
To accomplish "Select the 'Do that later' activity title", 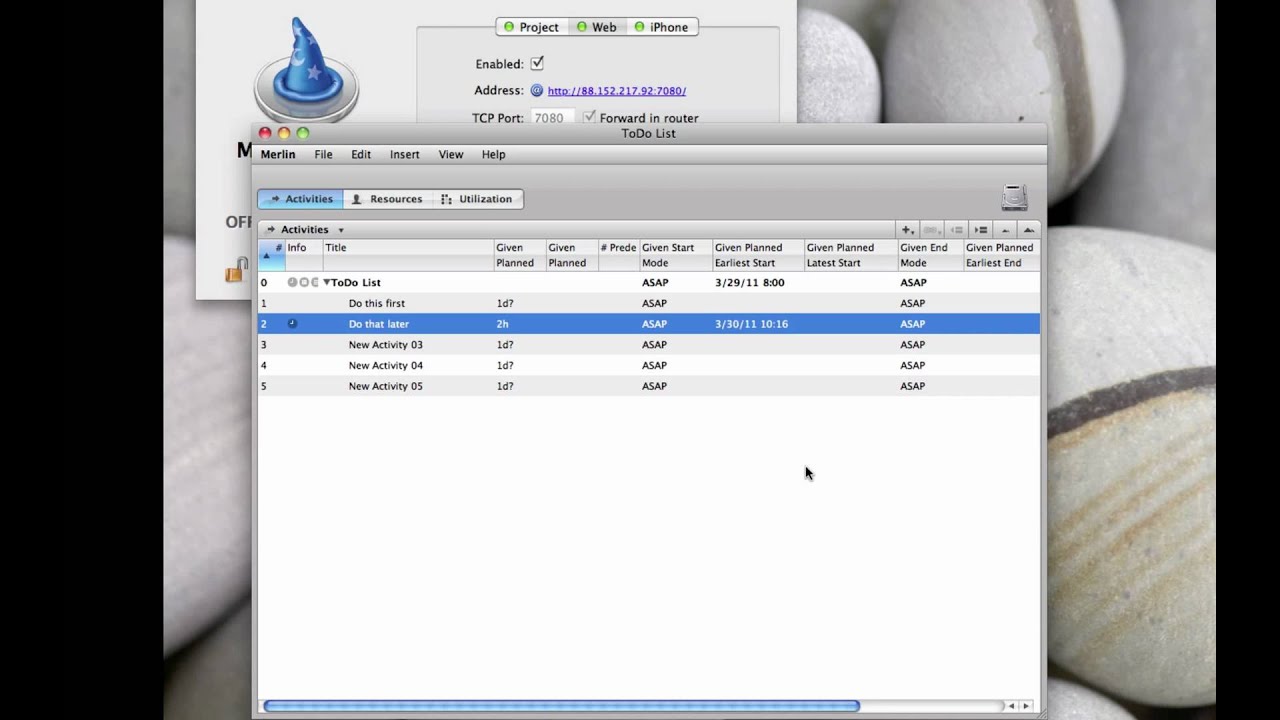I will pos(378,324).
